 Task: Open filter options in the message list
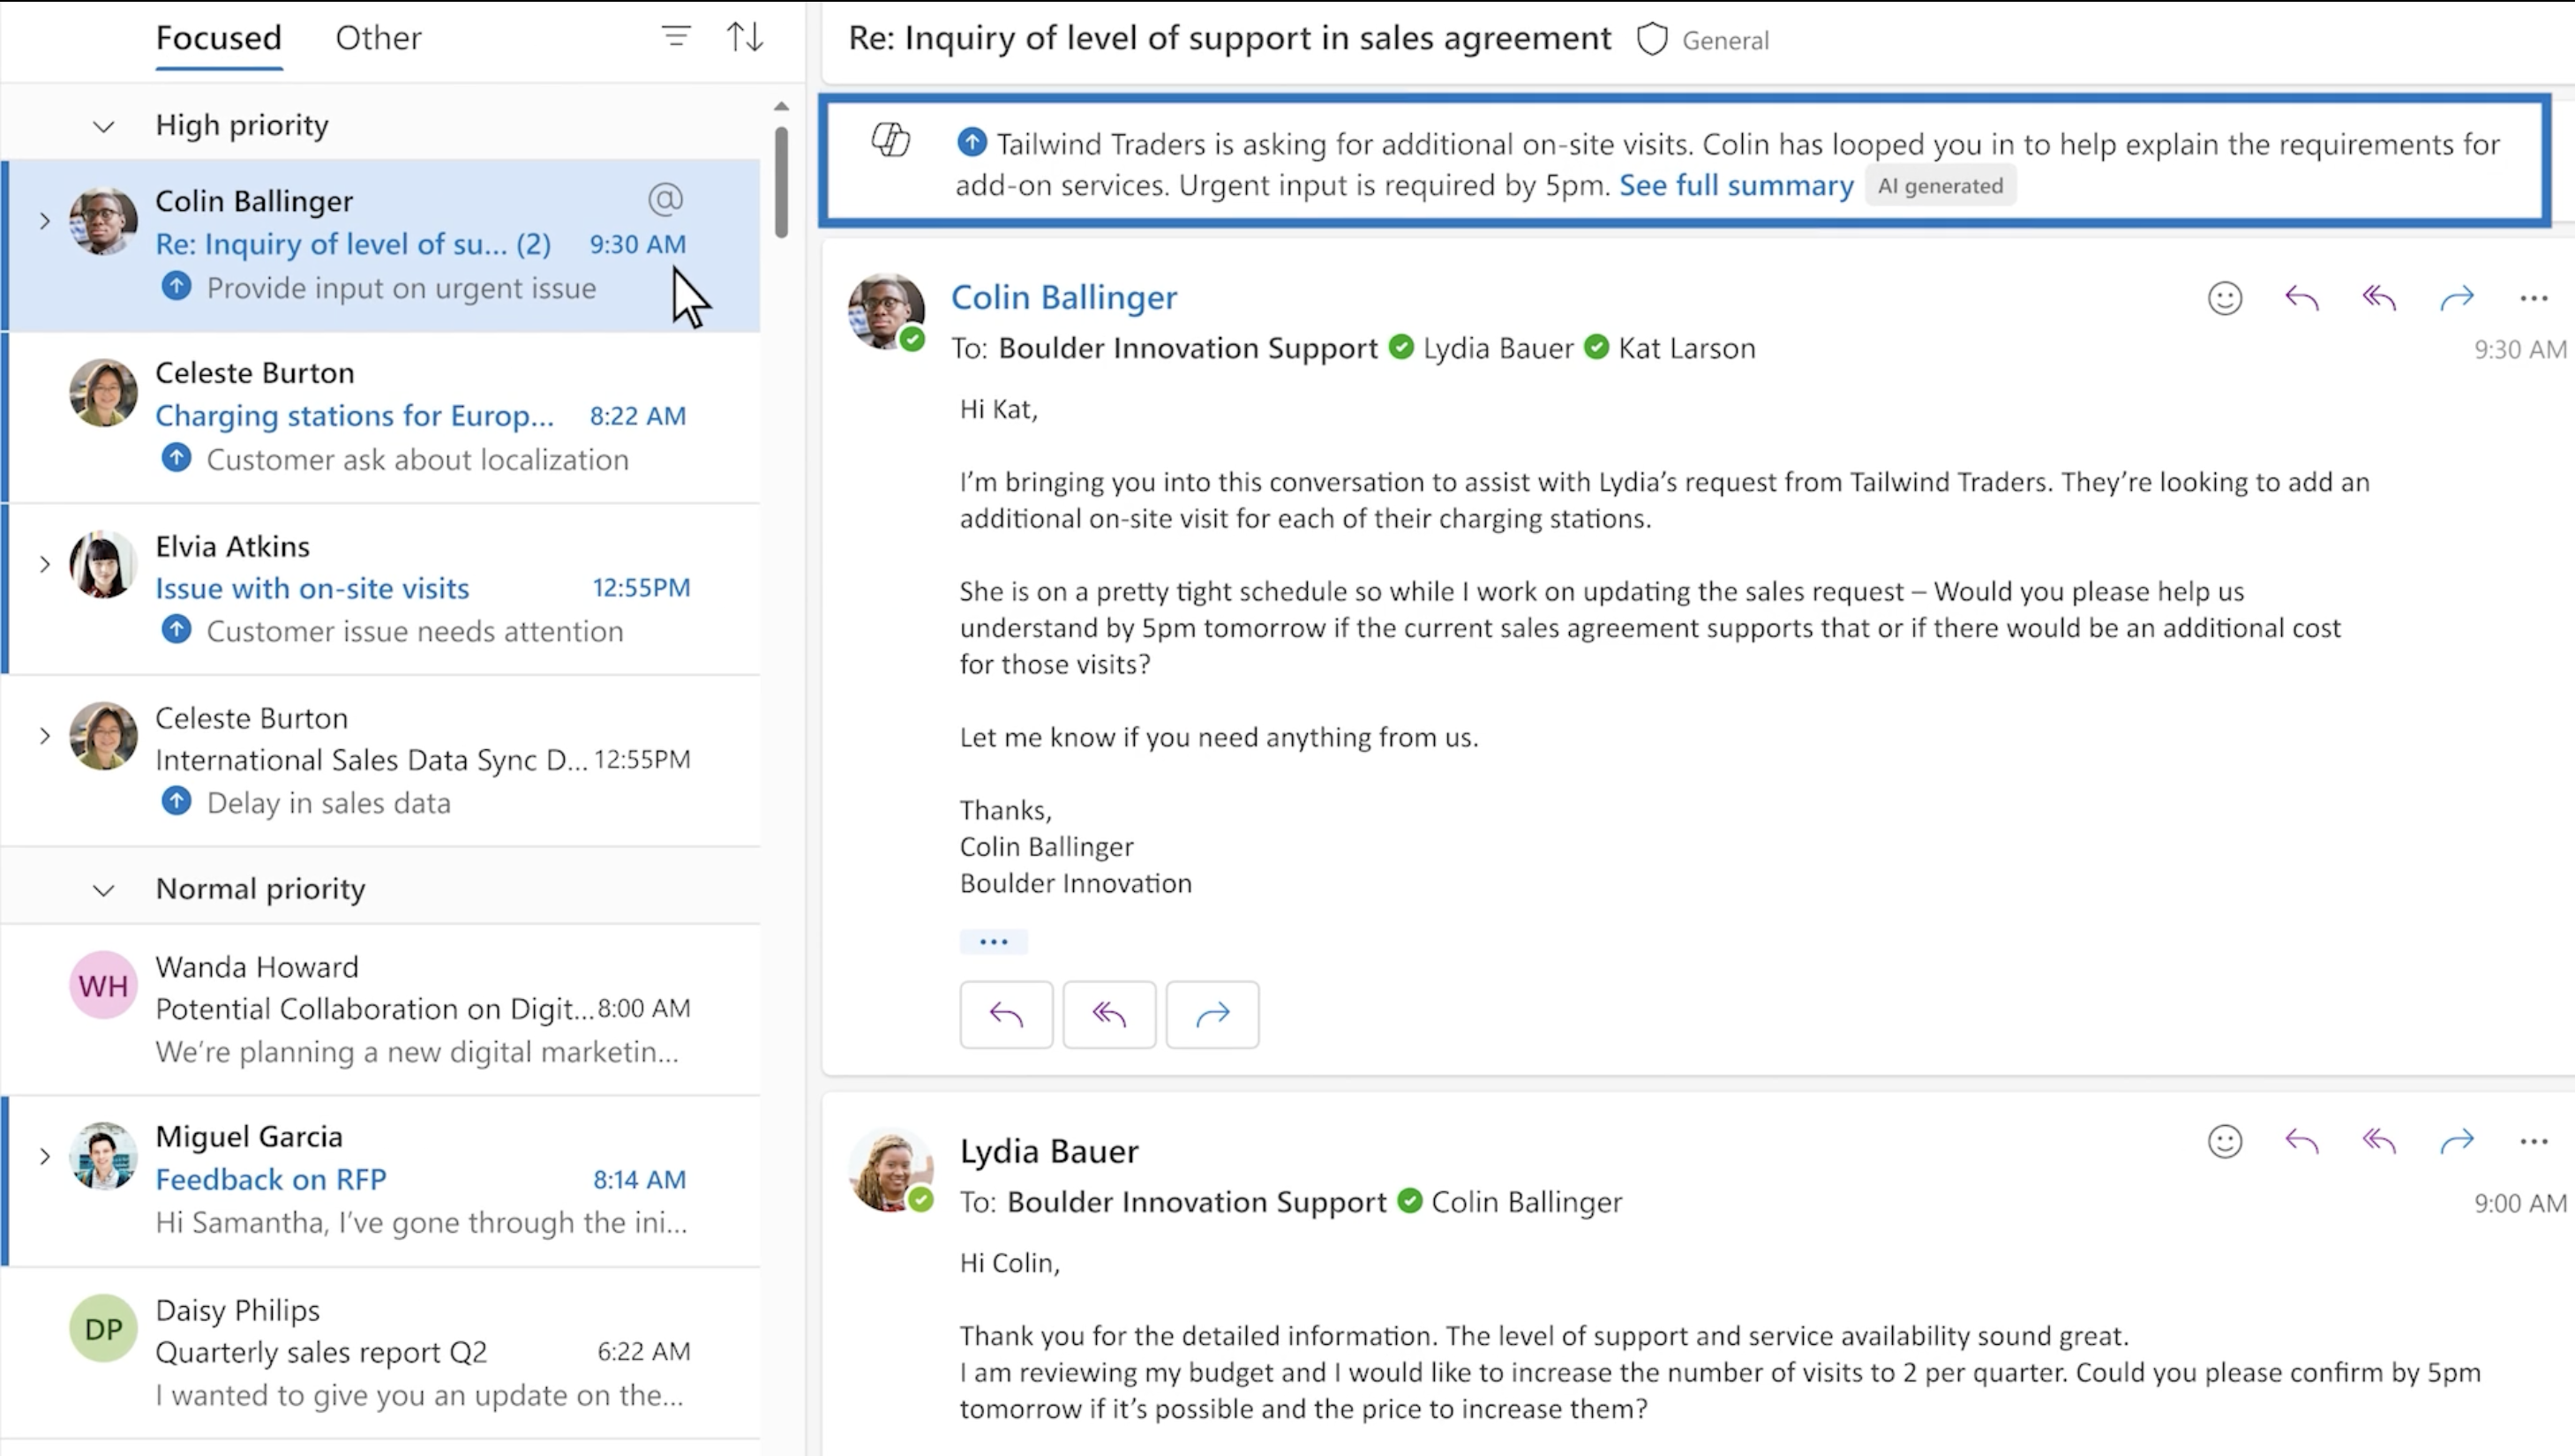pos(675,37)
